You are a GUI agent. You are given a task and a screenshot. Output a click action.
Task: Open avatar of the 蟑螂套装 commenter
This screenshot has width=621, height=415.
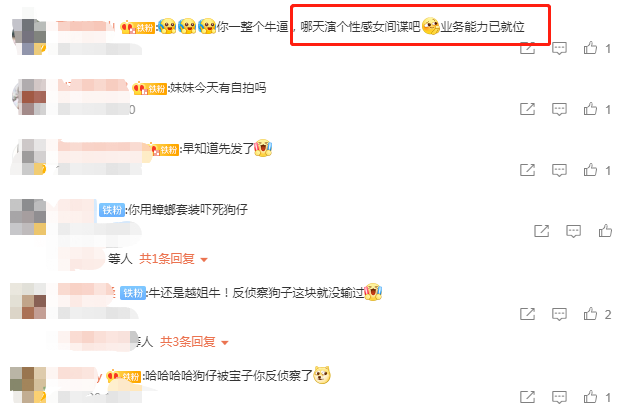point(28,217)
